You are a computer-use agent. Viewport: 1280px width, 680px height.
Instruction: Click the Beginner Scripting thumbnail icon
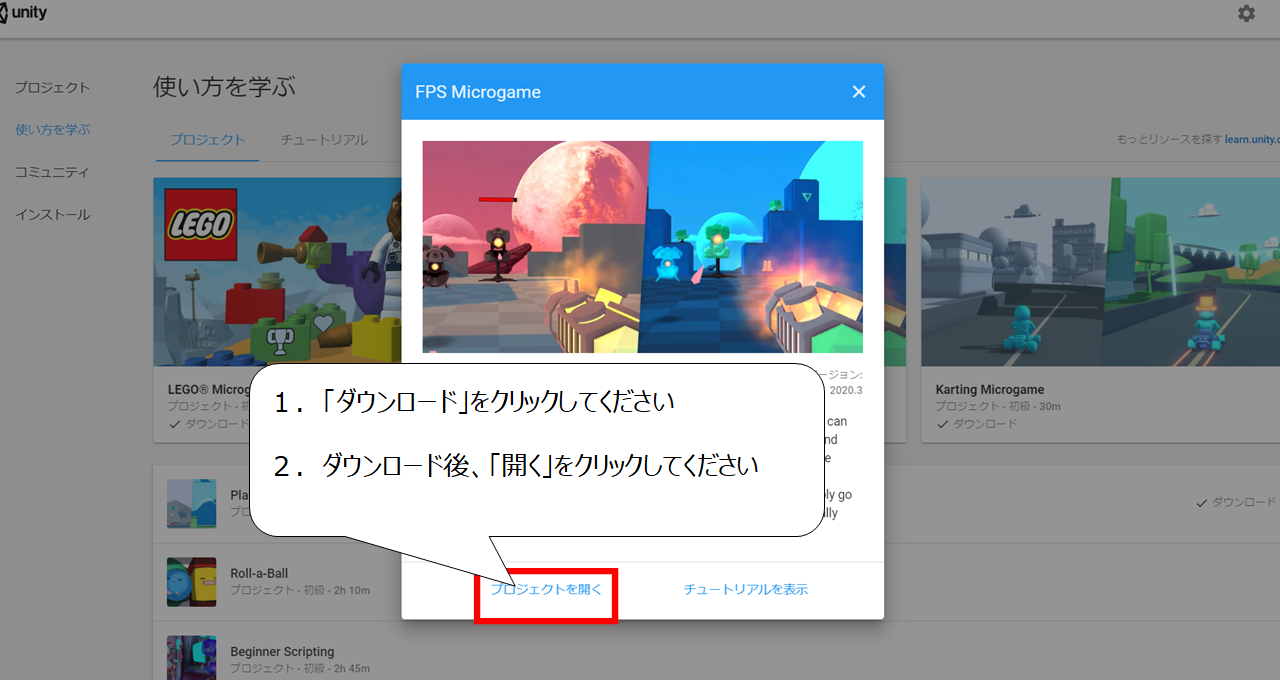[191, 658]
